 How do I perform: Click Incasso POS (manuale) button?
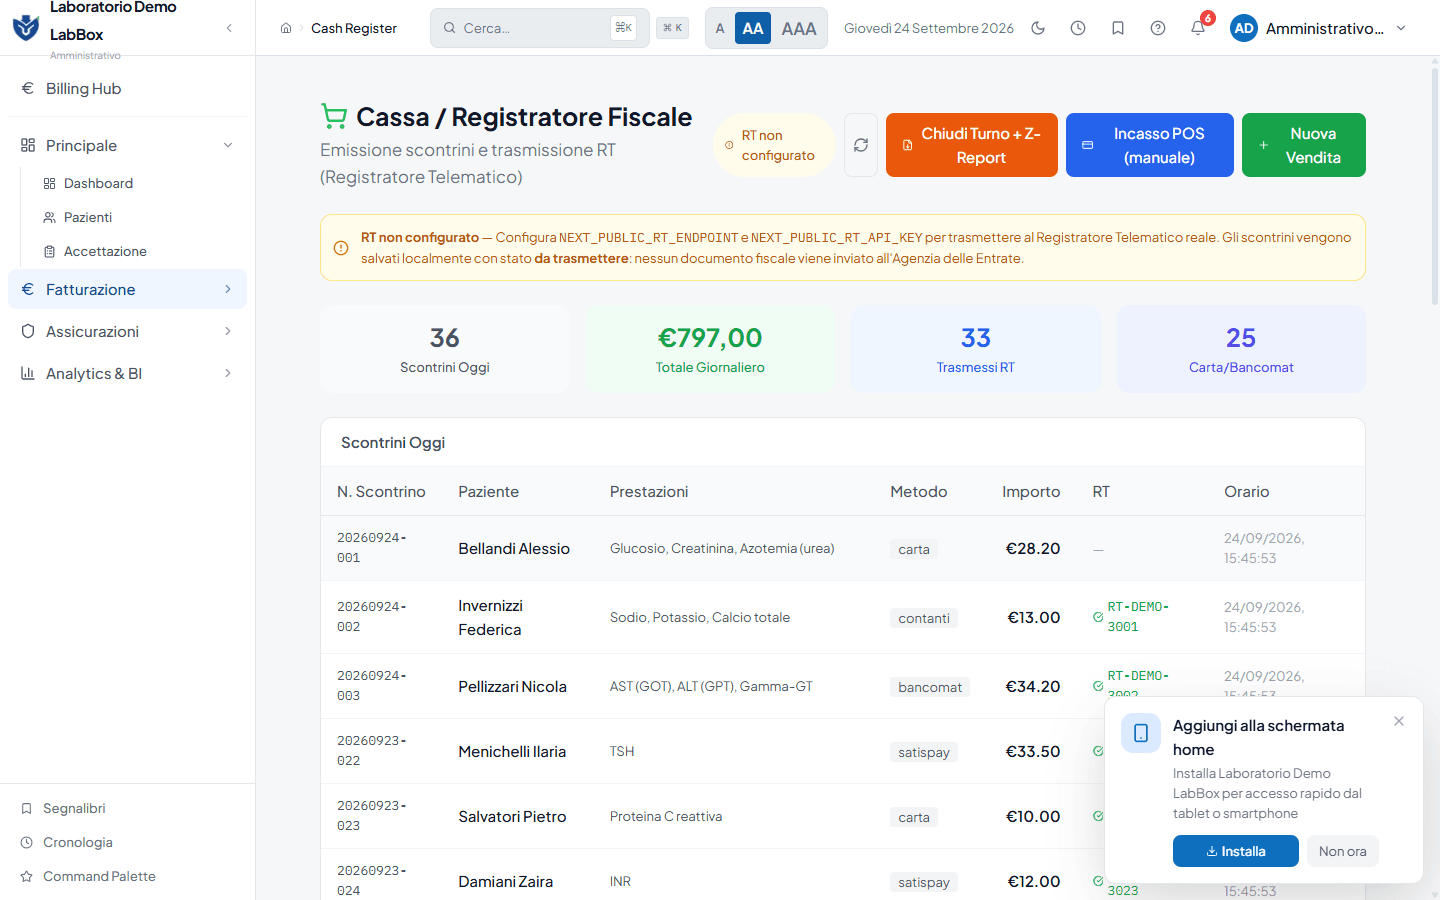click(x=1150, y=145)
